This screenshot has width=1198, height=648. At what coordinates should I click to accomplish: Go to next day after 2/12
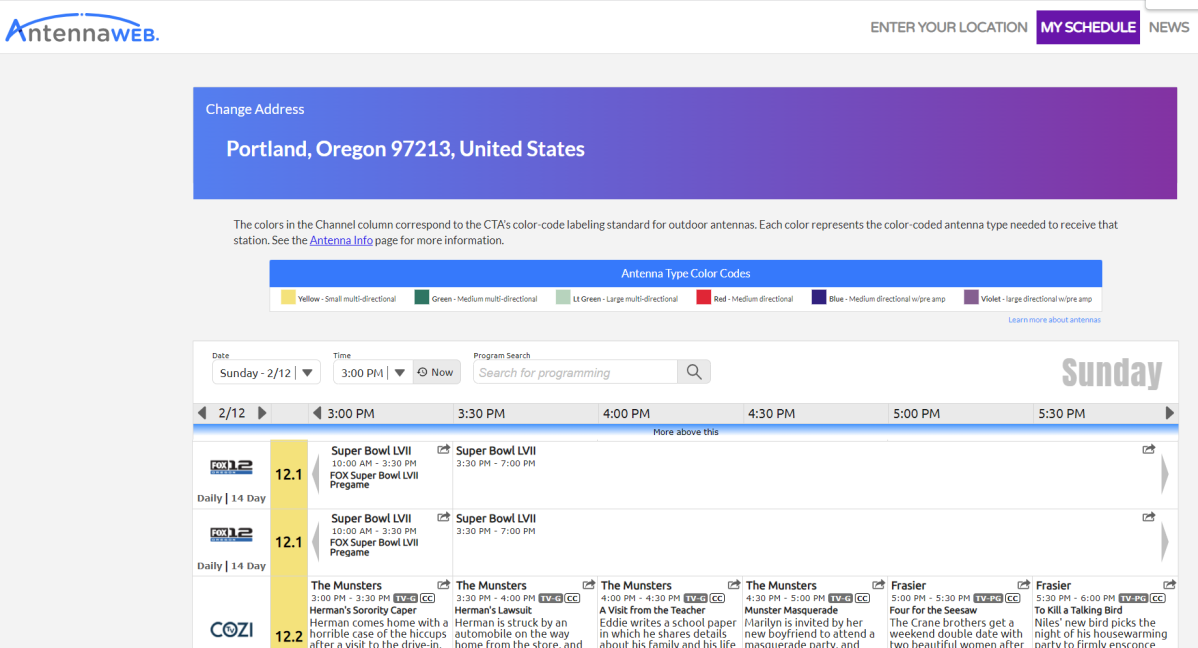pos(262,413)
